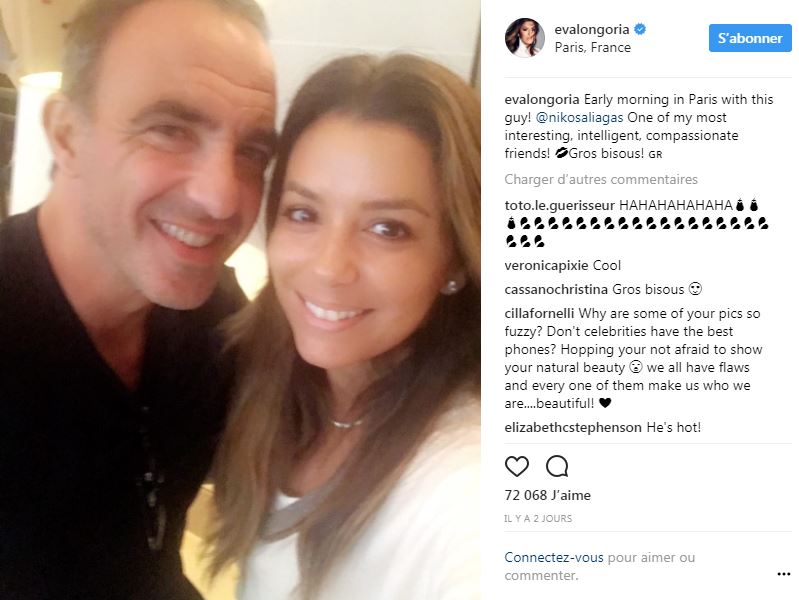Open the three-dots more options menu
The width and height of the screenshot is (799, 600).
pyautogui.click(x=784, y=574)
